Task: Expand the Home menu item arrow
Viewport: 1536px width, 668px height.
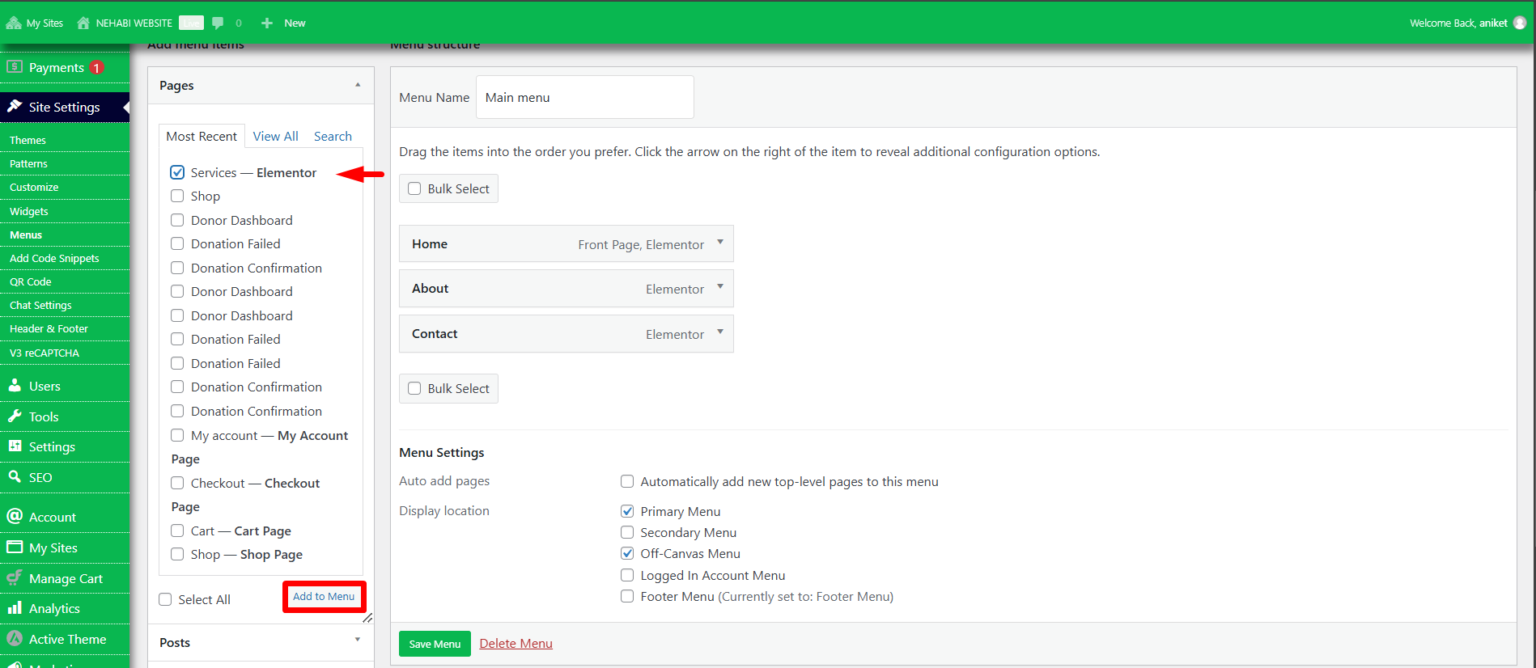Action: (x=720, y=243)
